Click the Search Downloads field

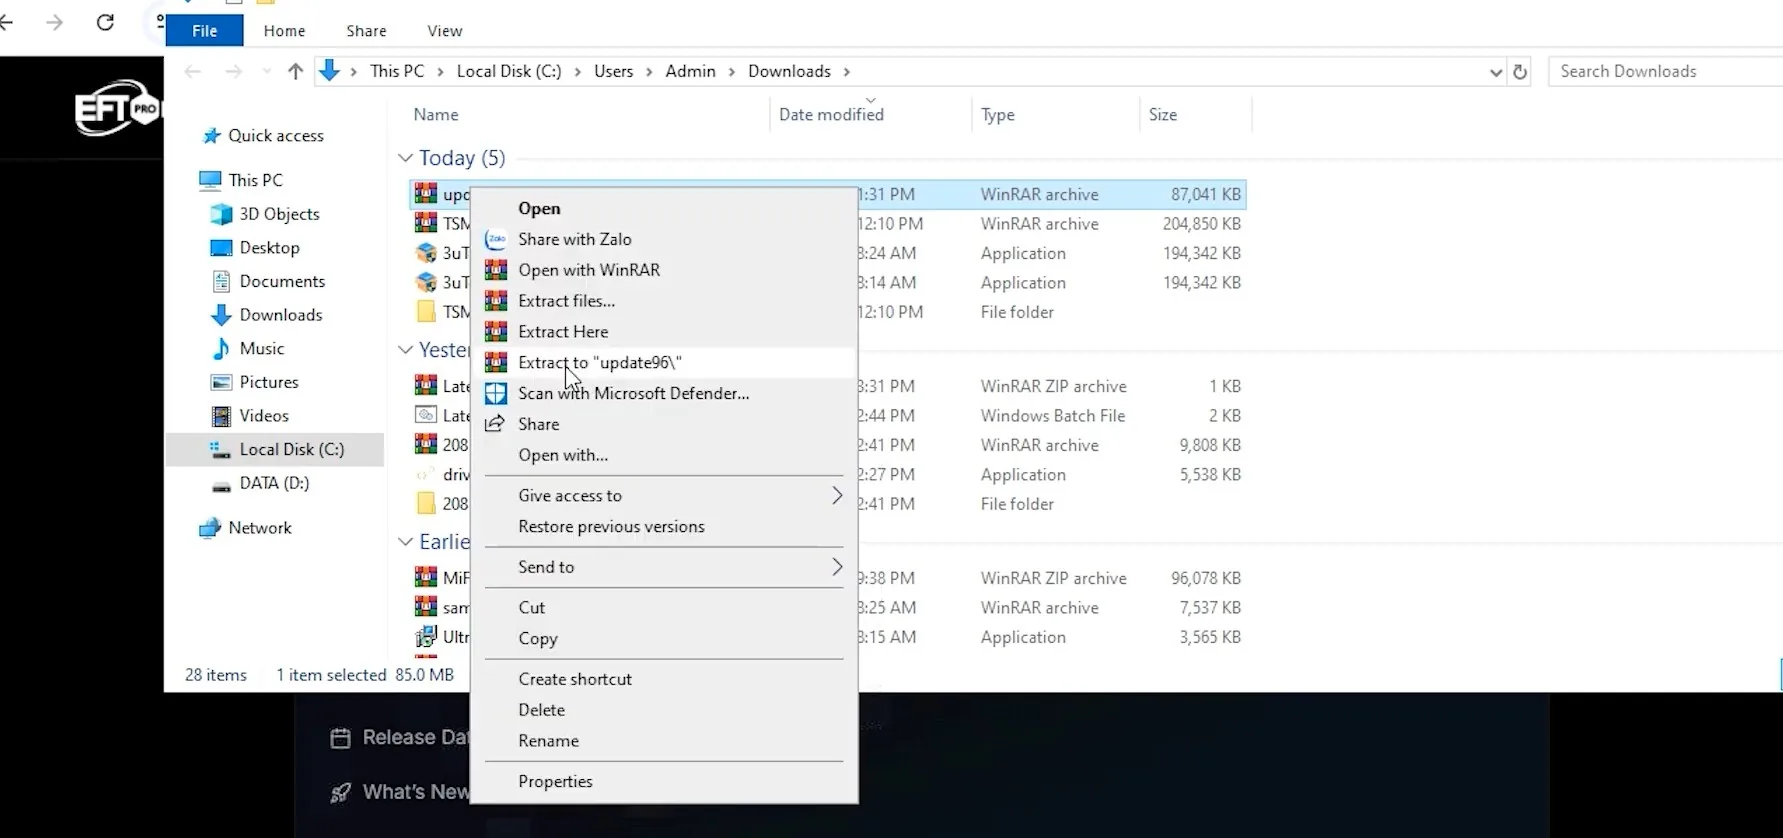[1665, 71]
